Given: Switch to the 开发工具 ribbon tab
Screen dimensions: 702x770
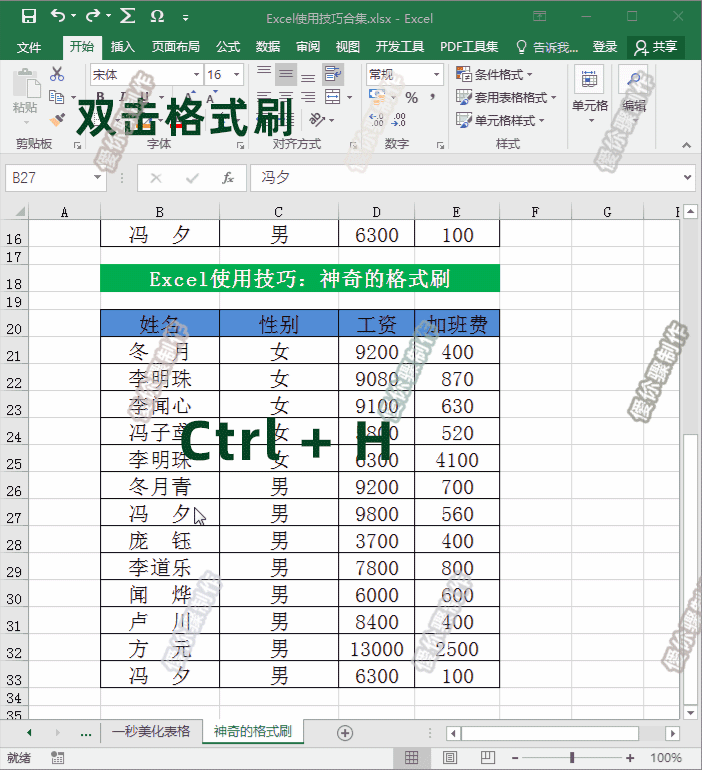Looking at the screenshot, I should 400,47.
